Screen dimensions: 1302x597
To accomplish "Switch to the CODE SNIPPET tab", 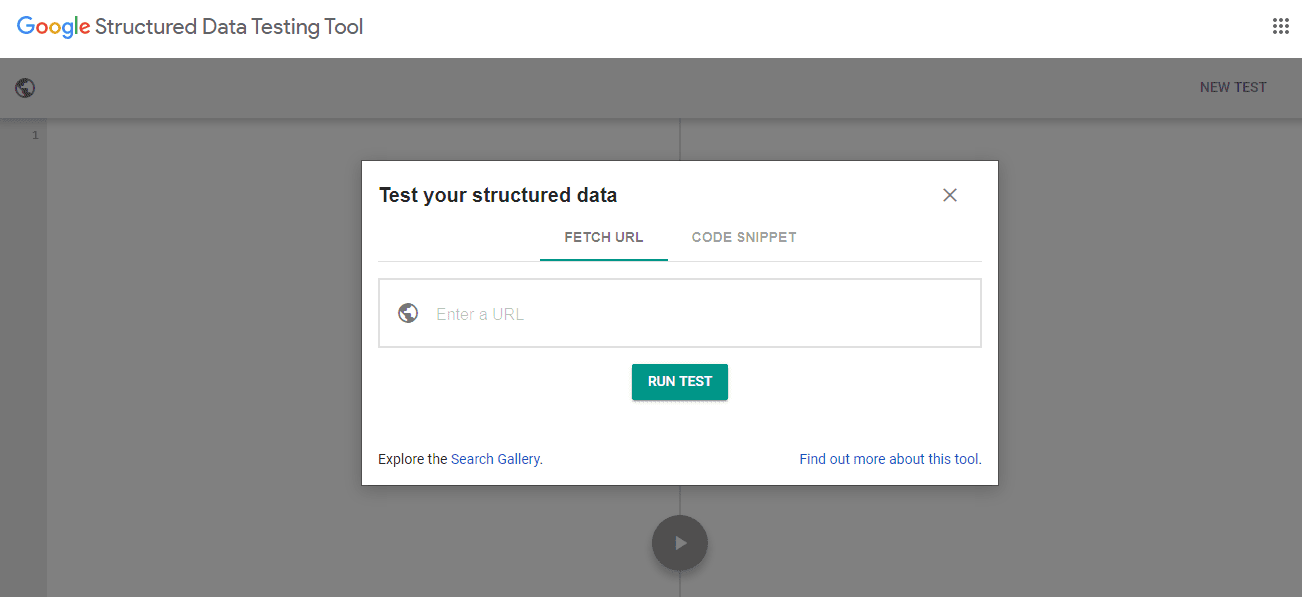I will point(744,237).
